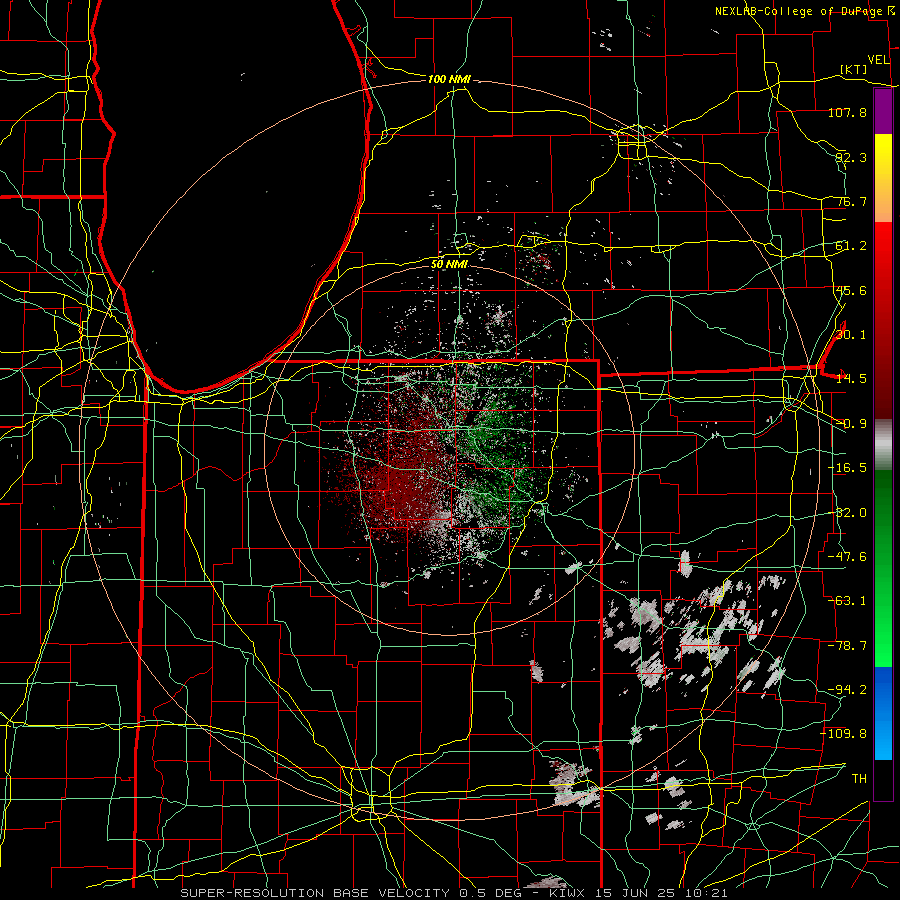900x900 pixels.
Task: Click the -109.8 velocity scale value
Action: [x=844, y=734]
